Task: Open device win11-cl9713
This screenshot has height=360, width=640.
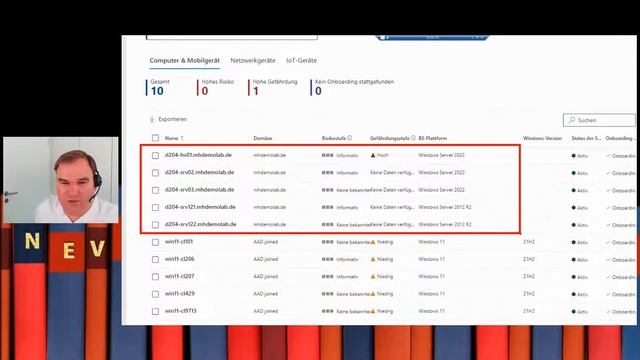Action: (x=181, y=311)
